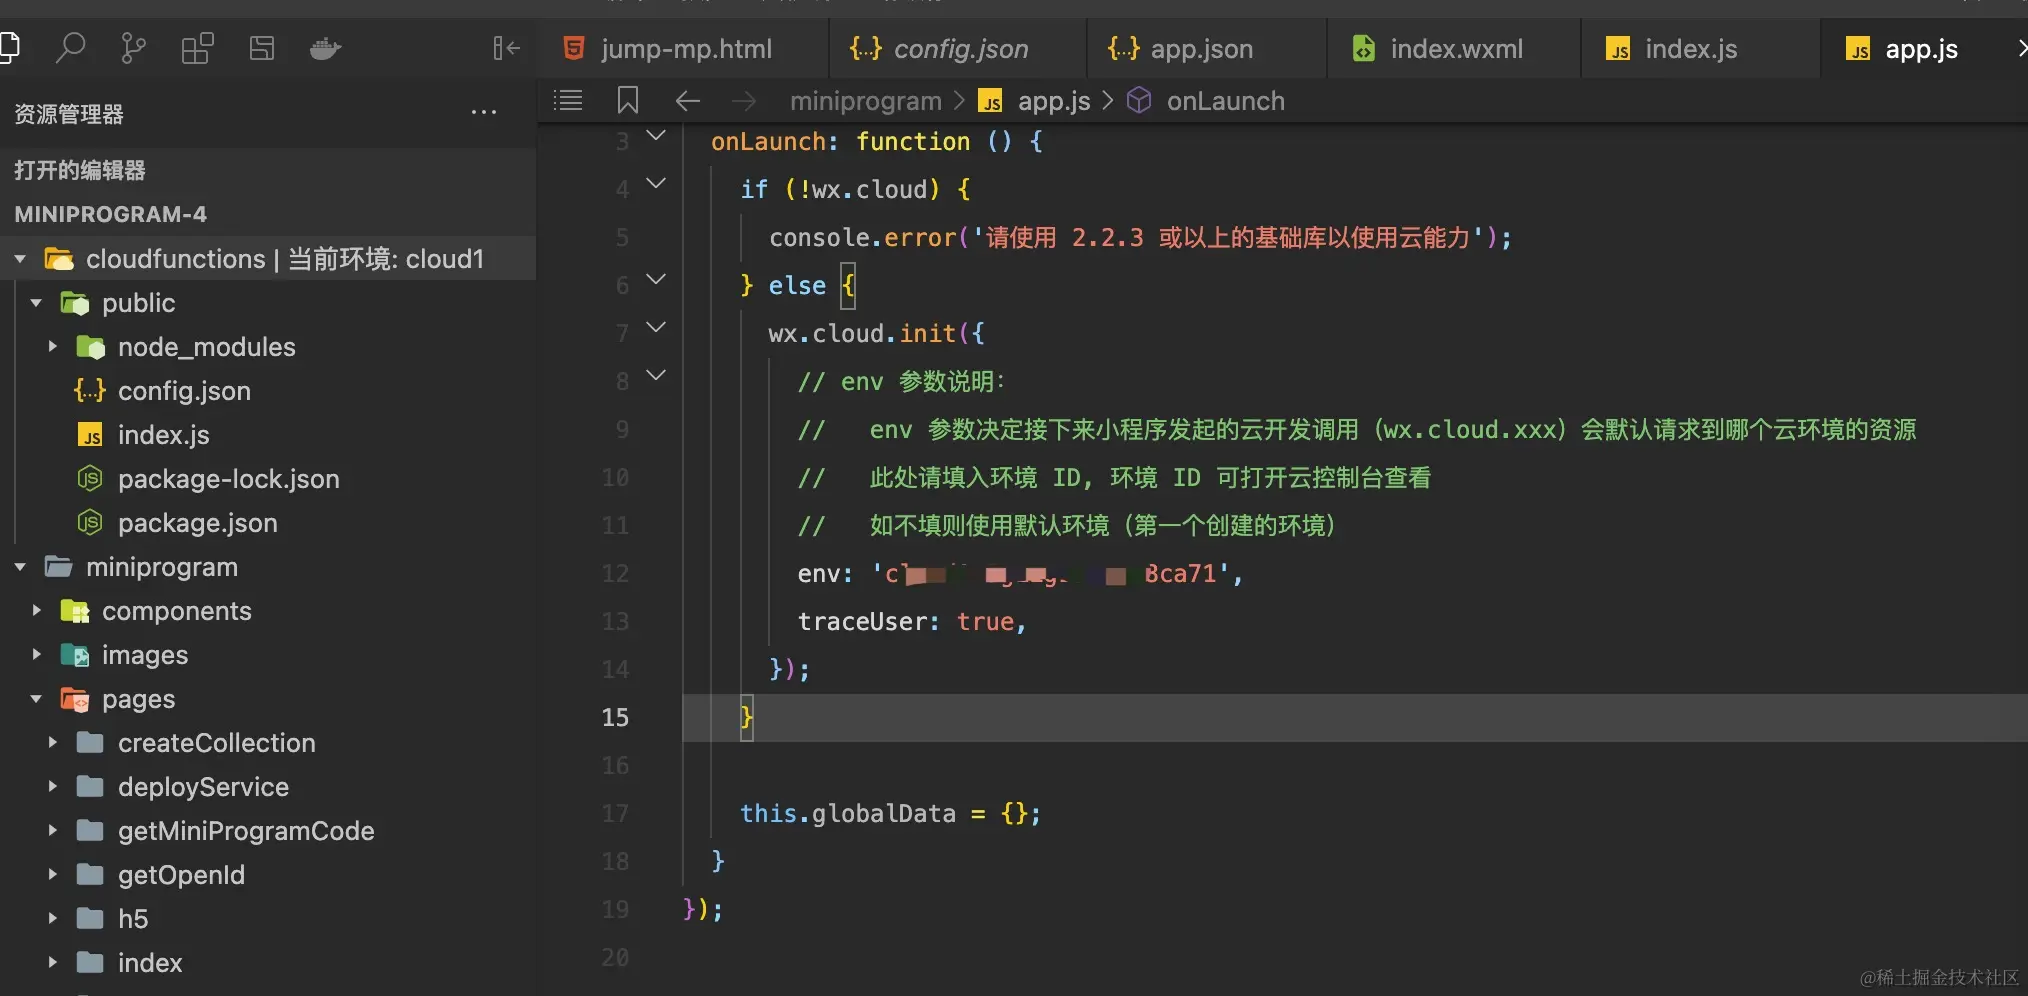Click the layout panel icon in activity bar

coord(262,48)
